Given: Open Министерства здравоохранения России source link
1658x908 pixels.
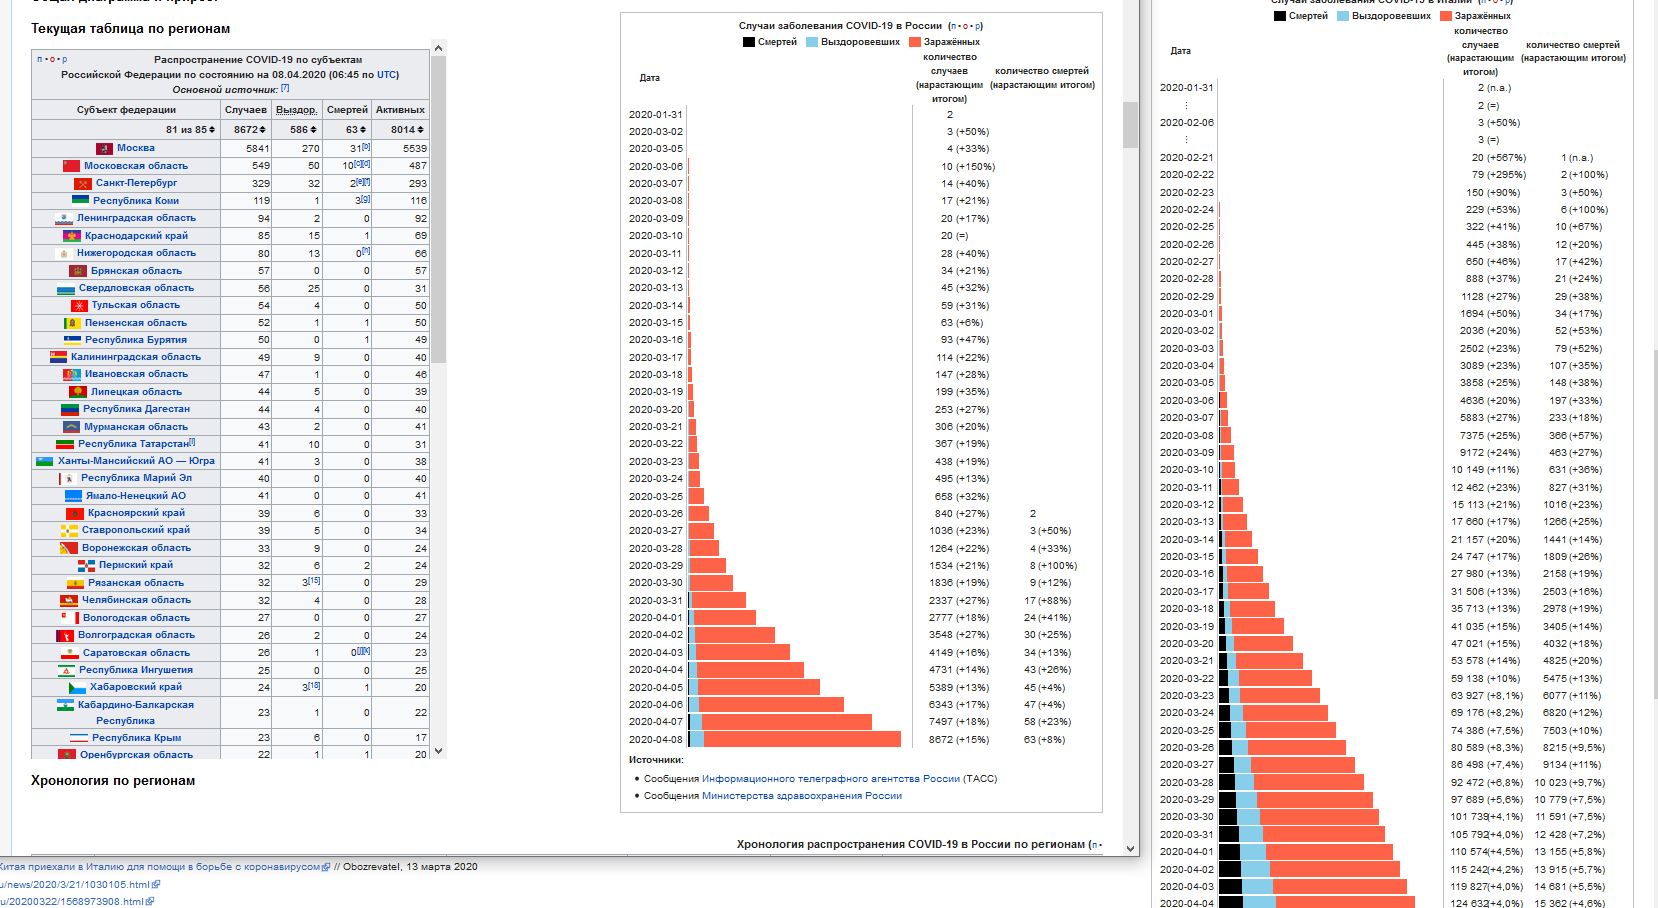Looking at the screenshot, I should click(801, 796).
